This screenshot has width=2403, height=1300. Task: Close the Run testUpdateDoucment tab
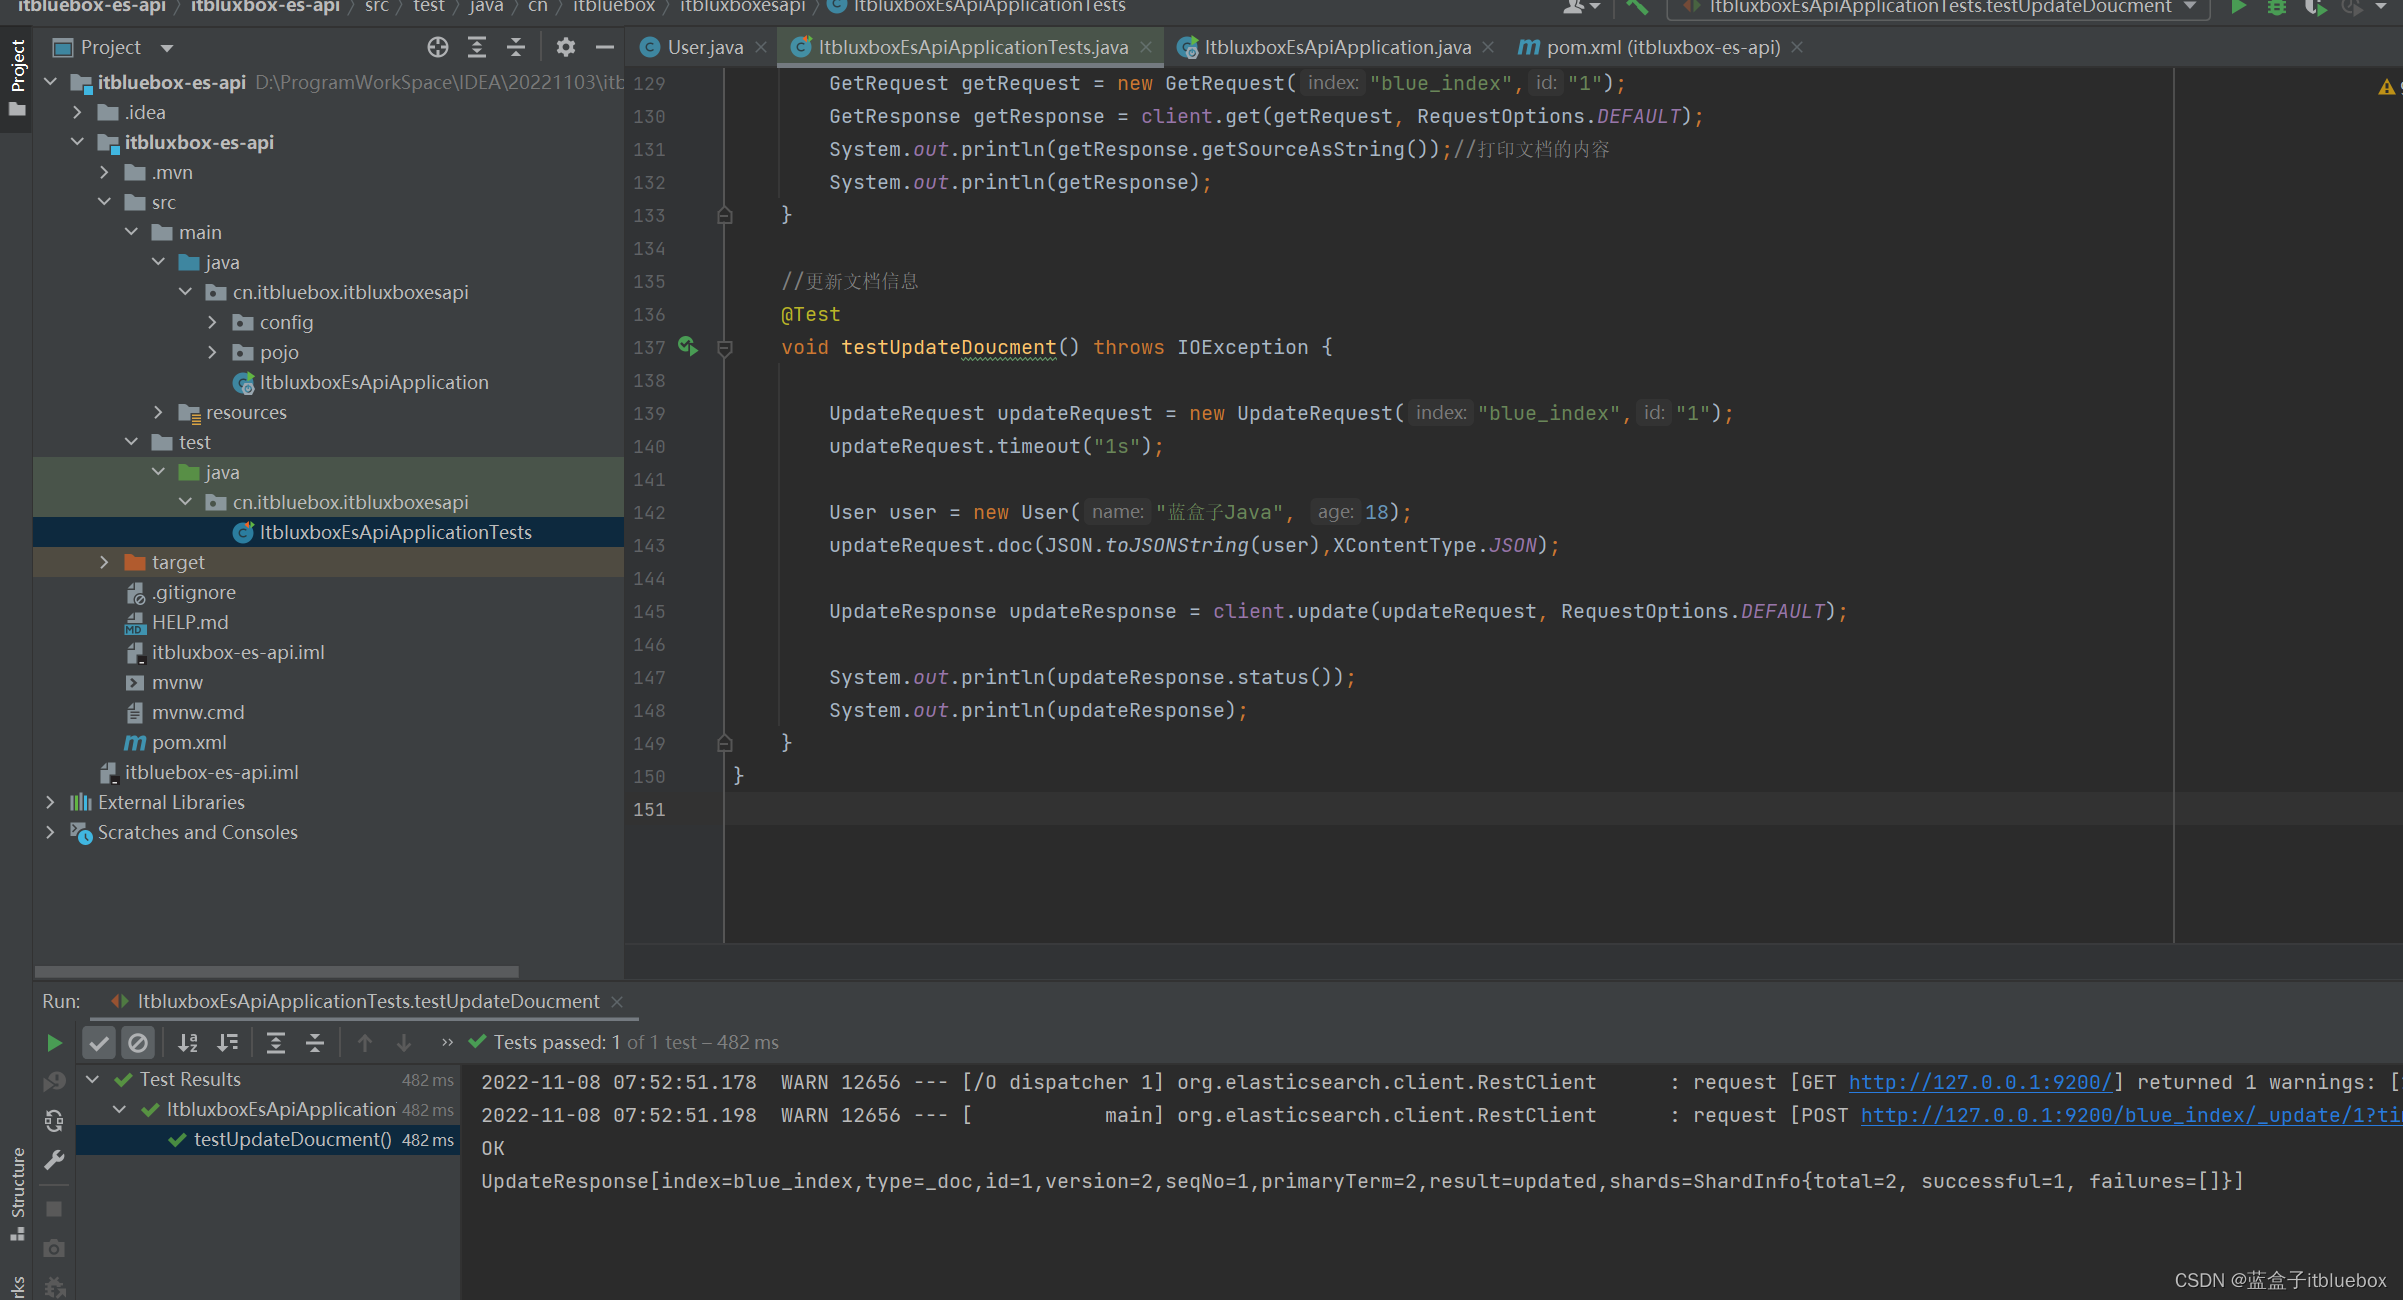[617, 1002]
